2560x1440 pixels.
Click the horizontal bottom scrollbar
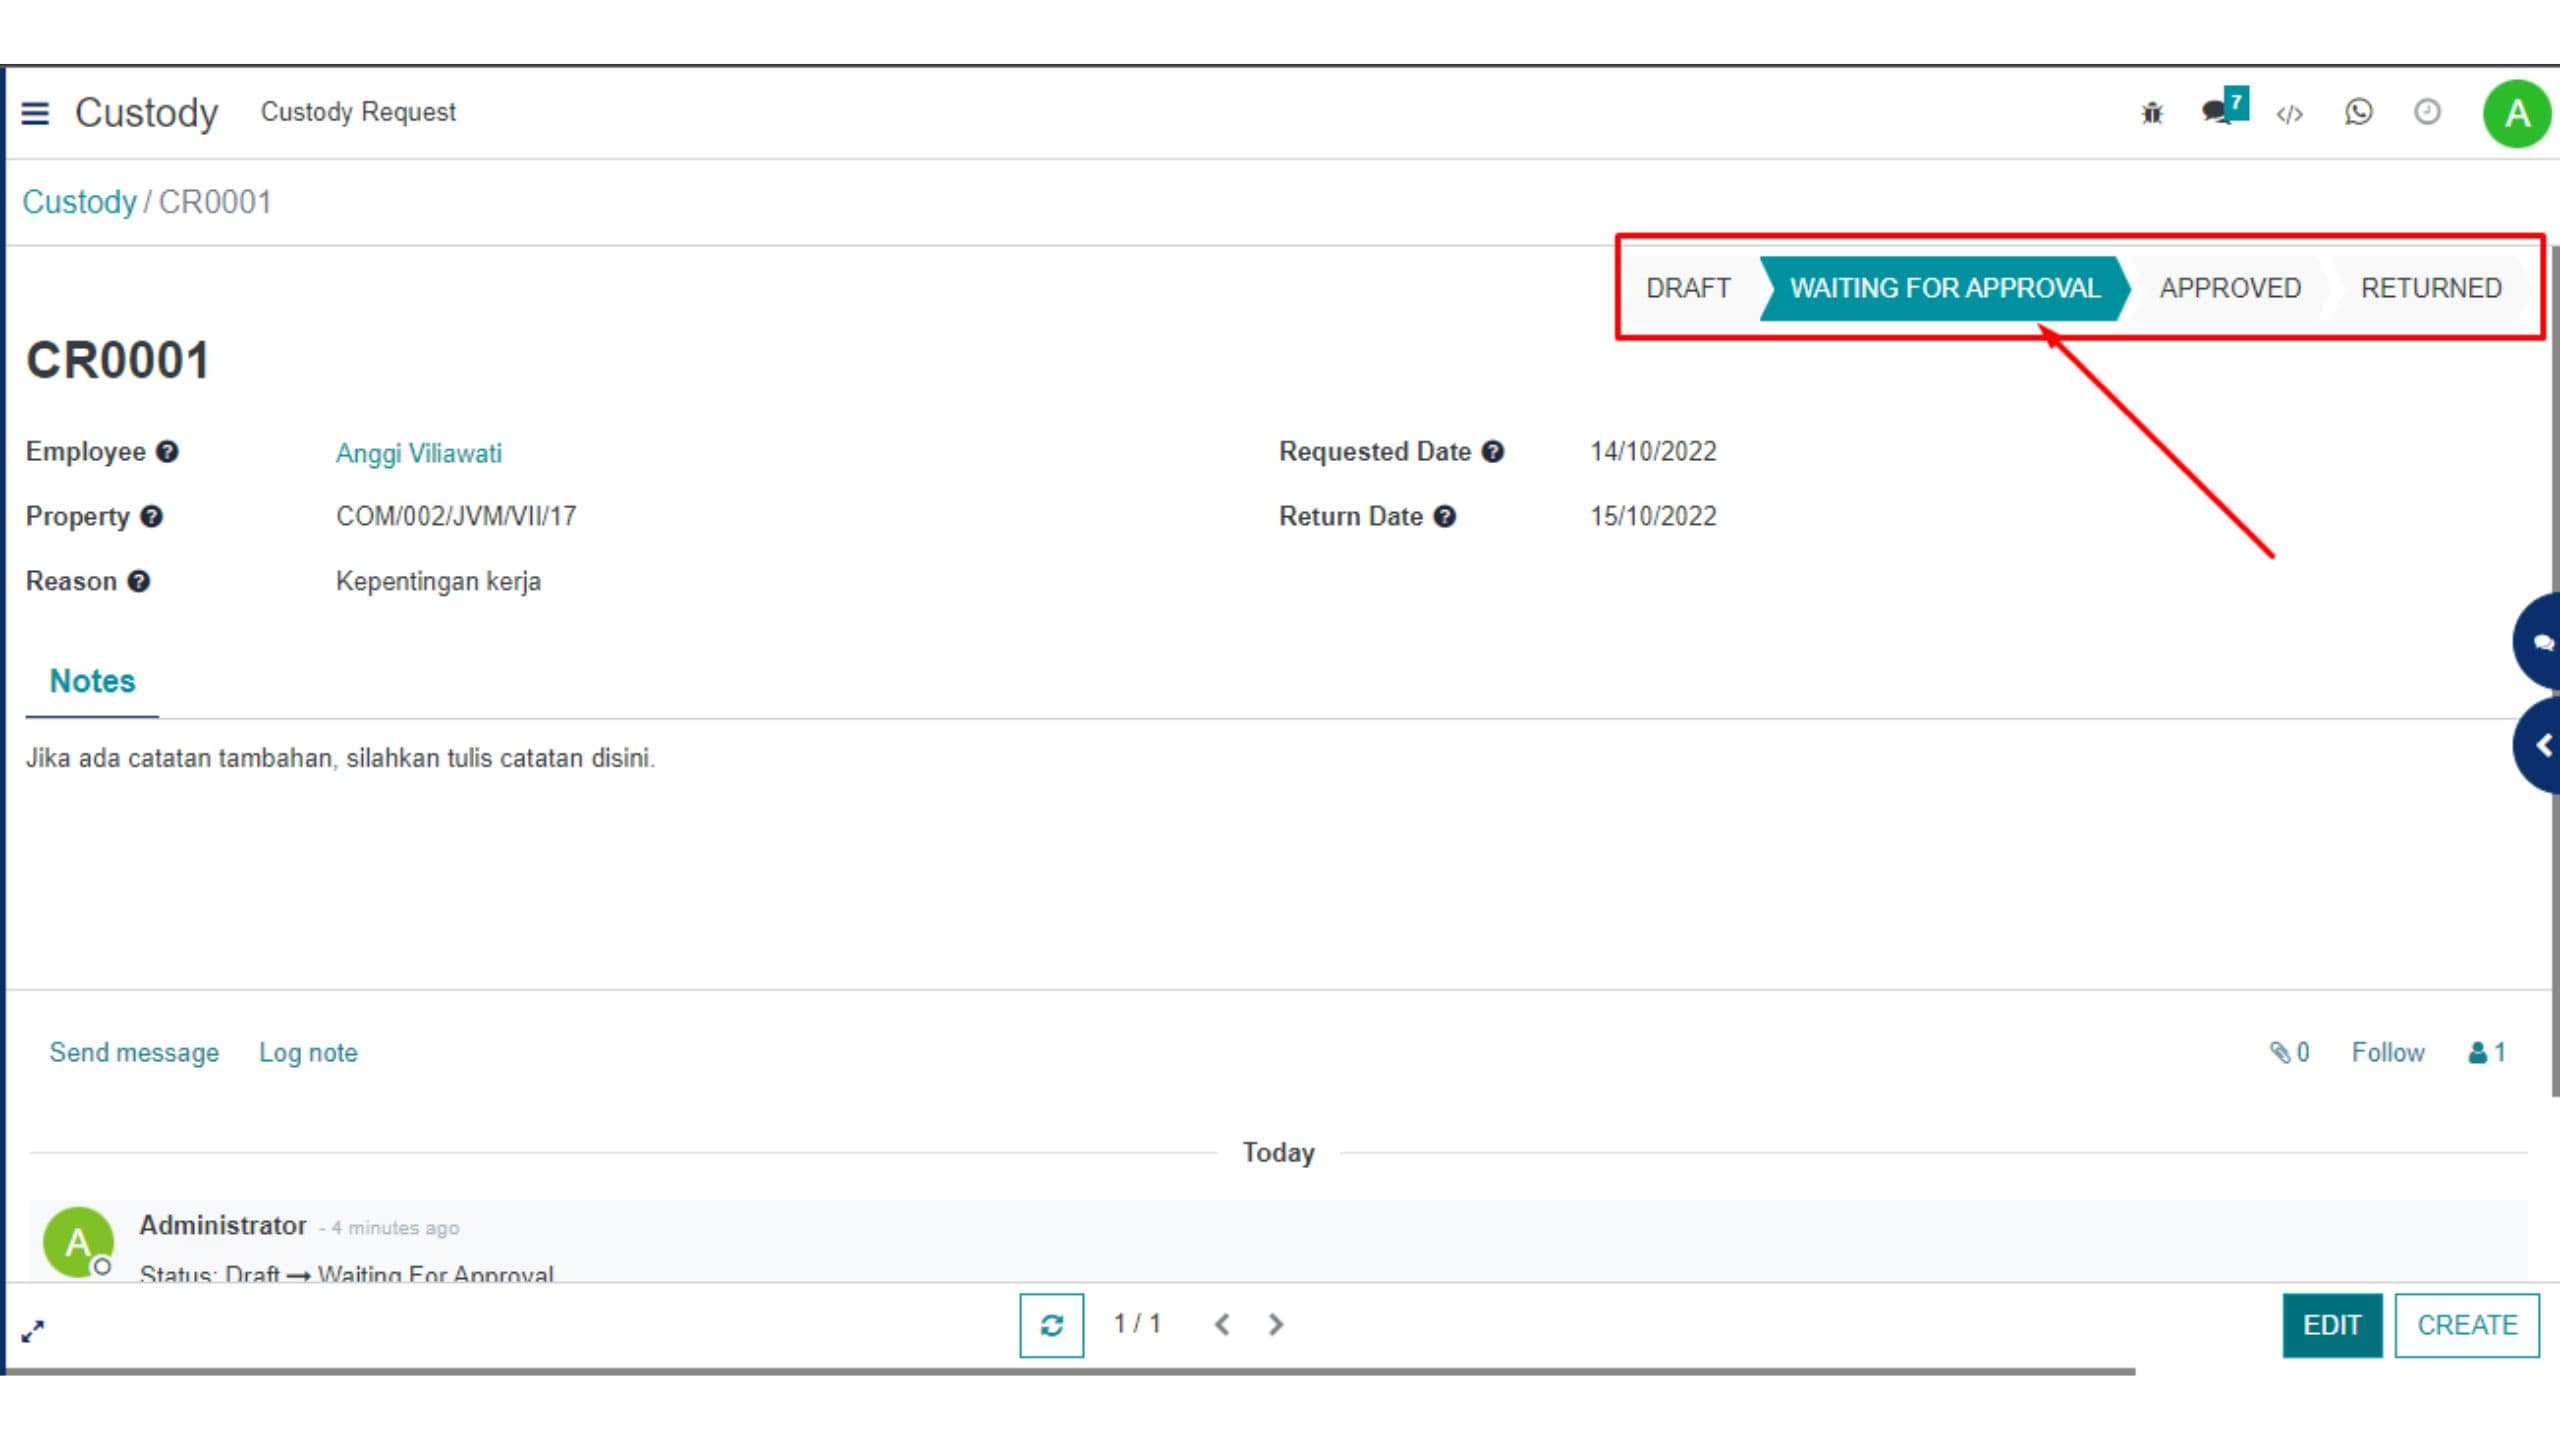click(1070, 1372)
